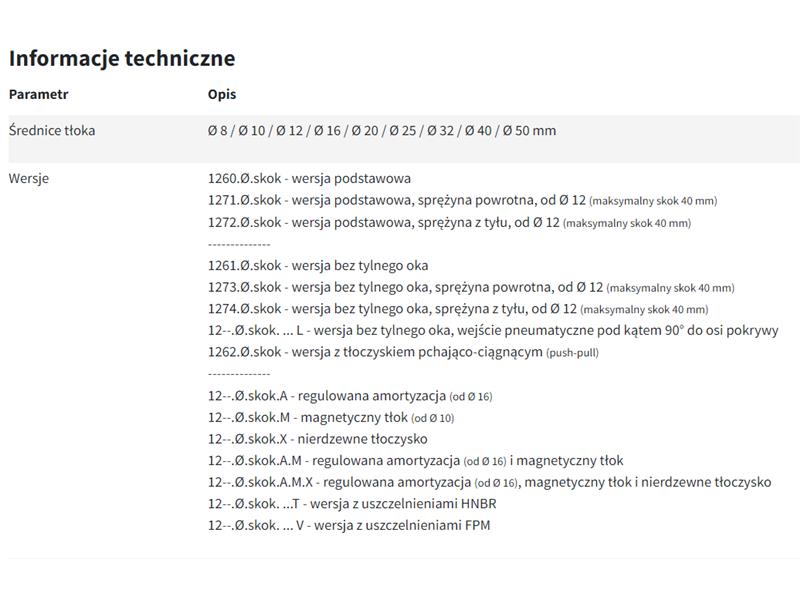Click the 'Parametr' column header
Screen dimensions: 800x600
[x=38, y=95]
